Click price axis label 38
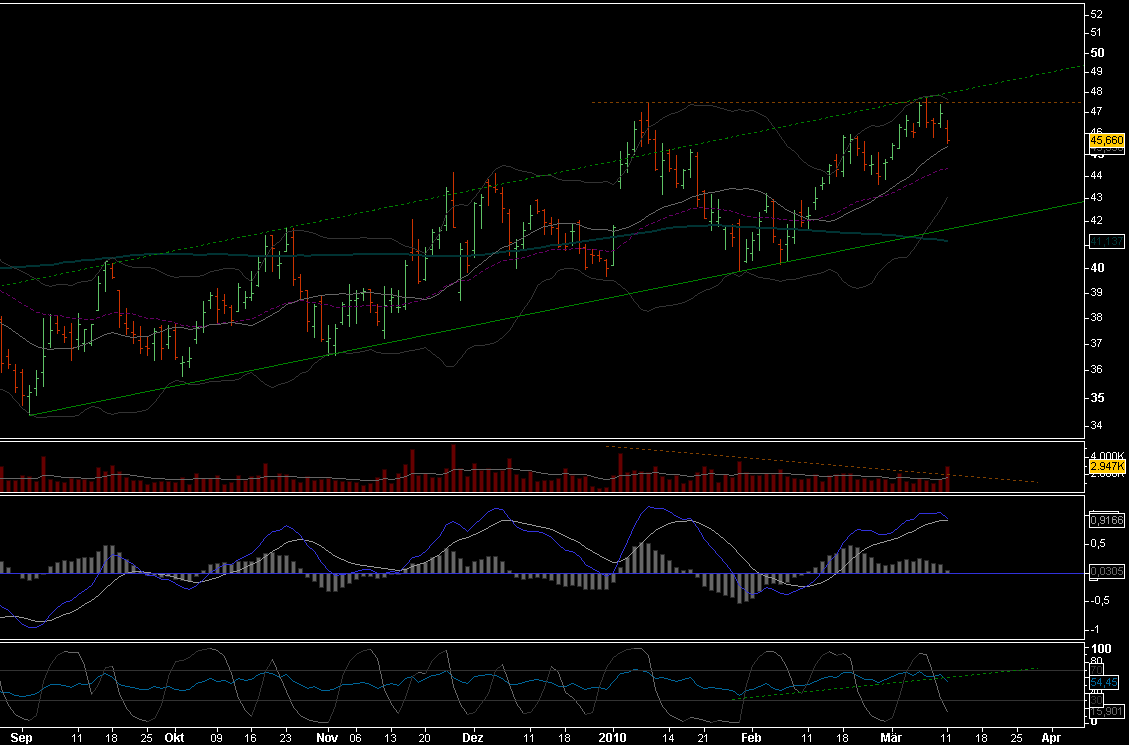The height and width of the screenshot is (745, 1129). click(1097, 317)
